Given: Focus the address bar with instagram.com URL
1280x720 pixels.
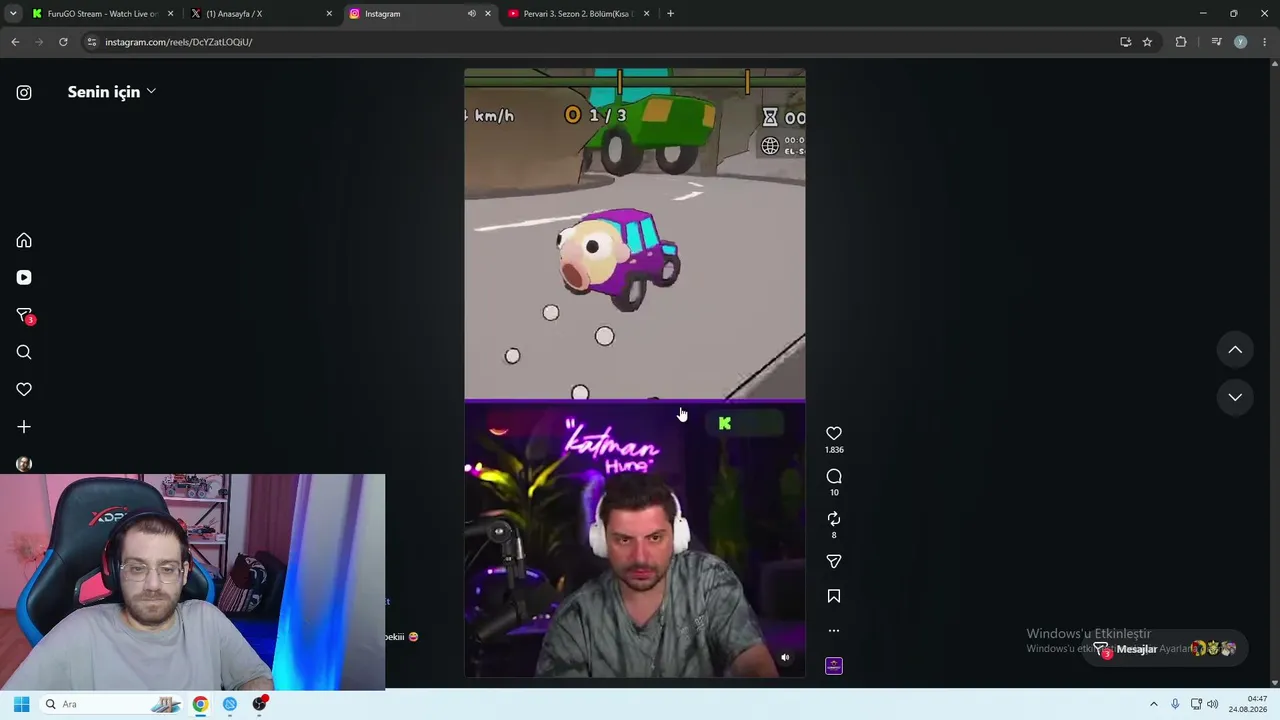Looking at the screenshot, I should click(x=600, y=42).
